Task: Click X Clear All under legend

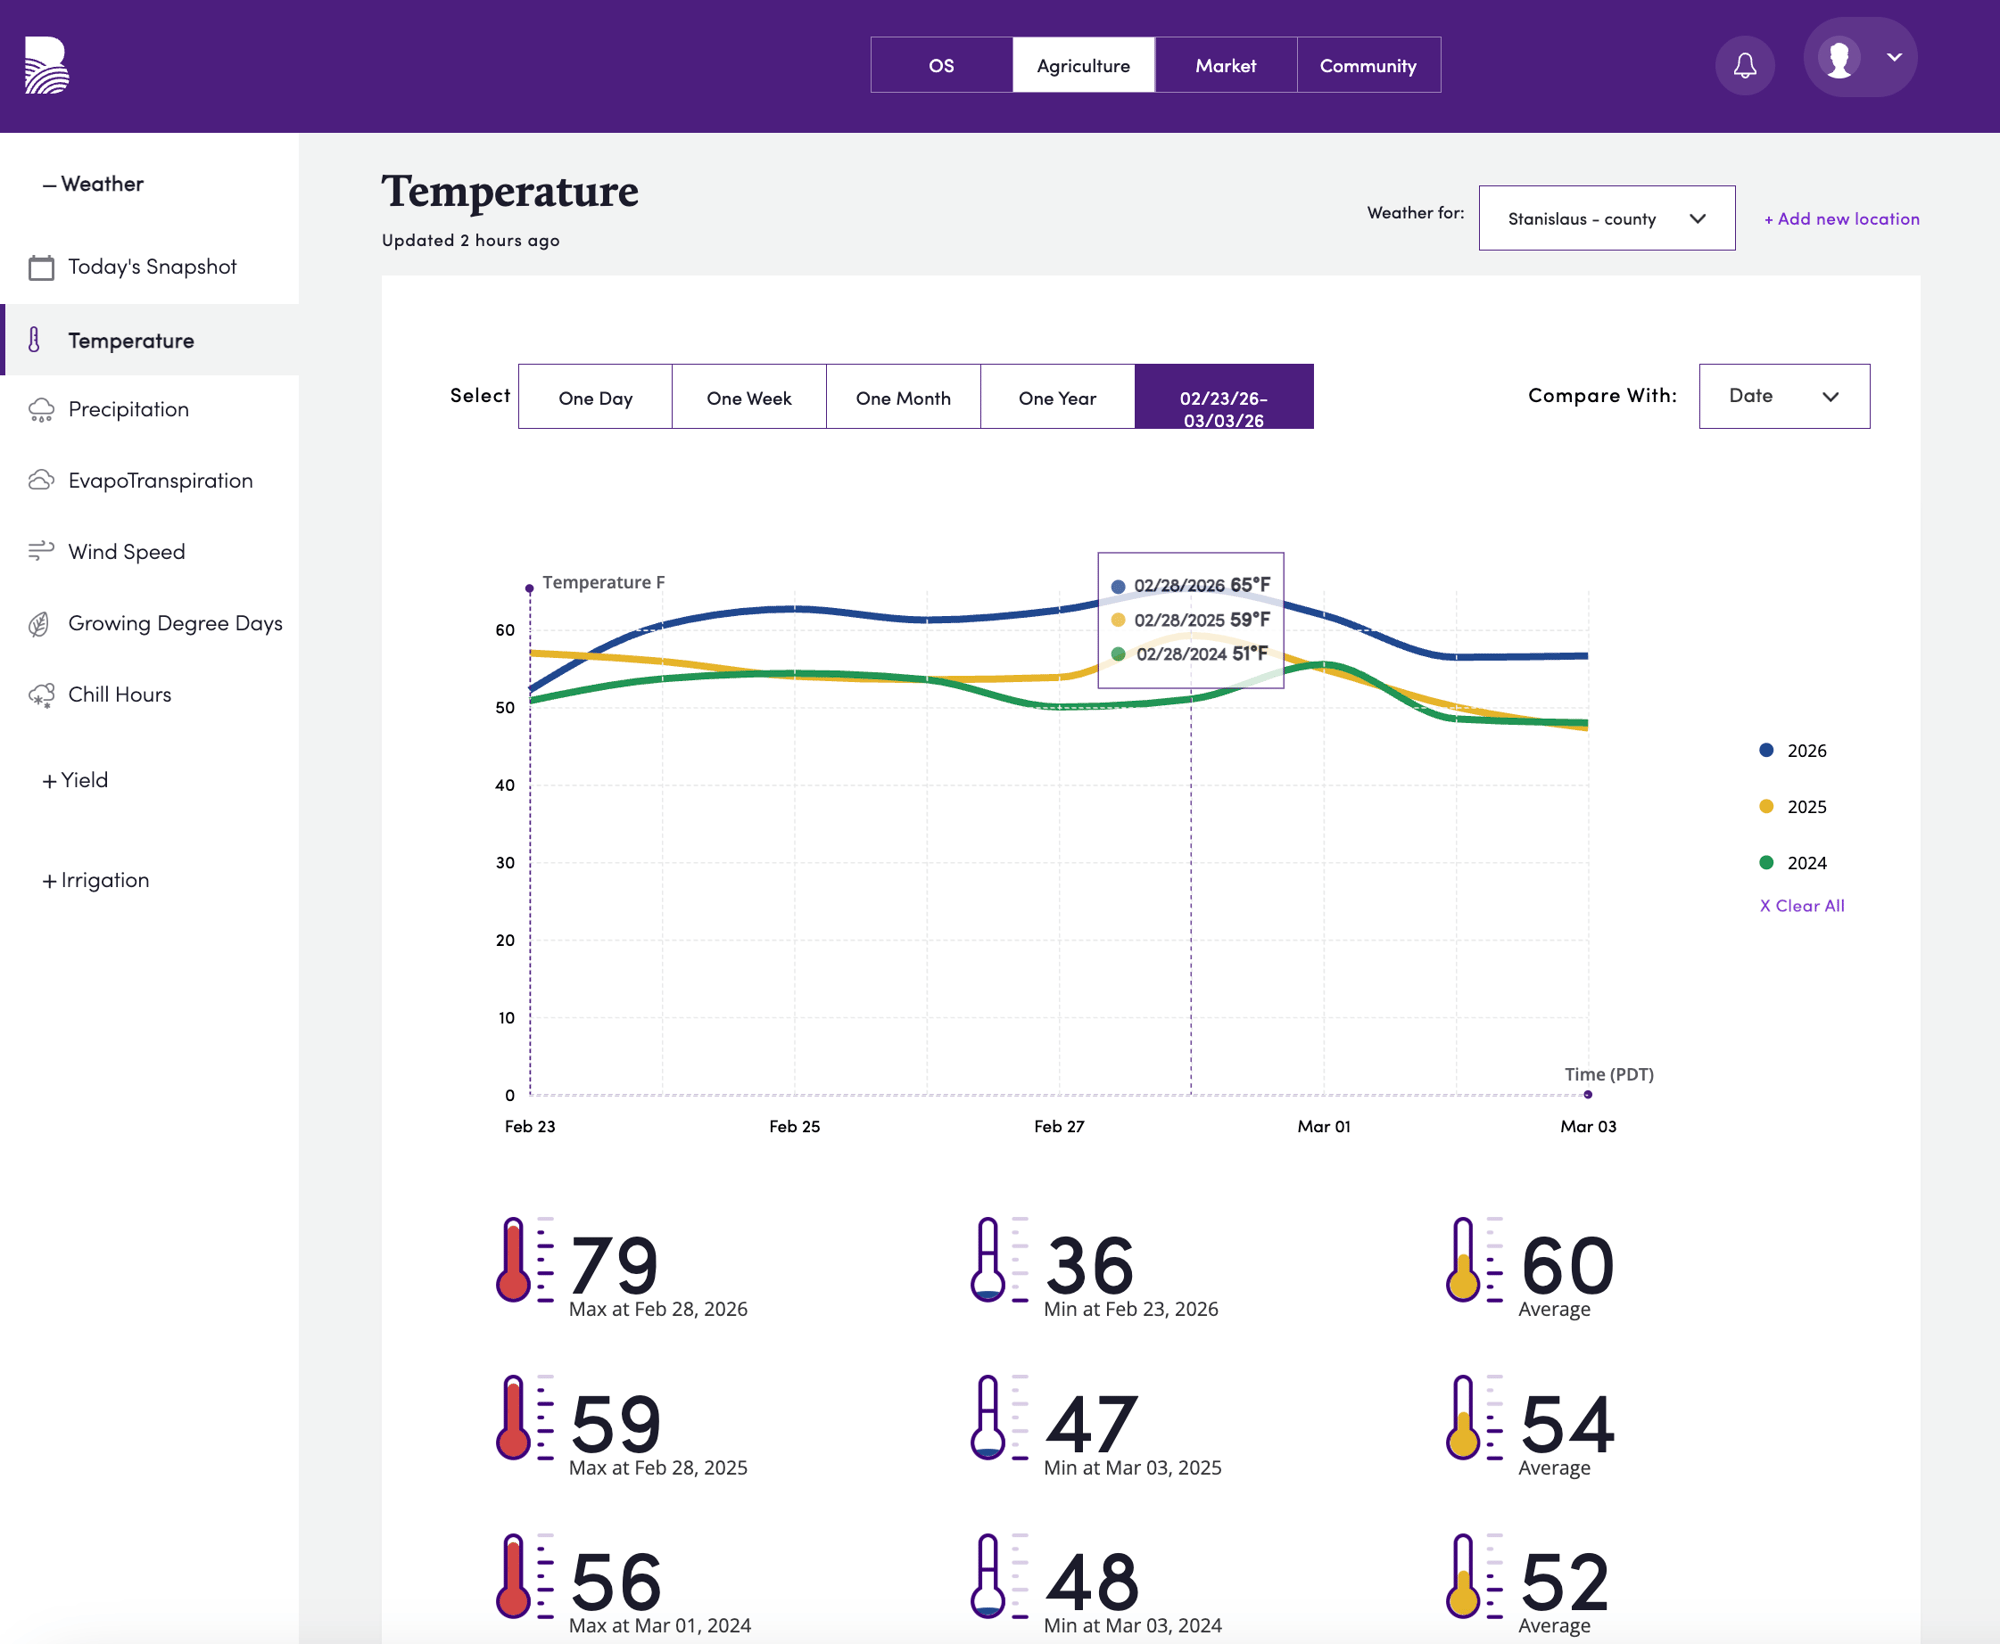Action: coord(1801,906)
